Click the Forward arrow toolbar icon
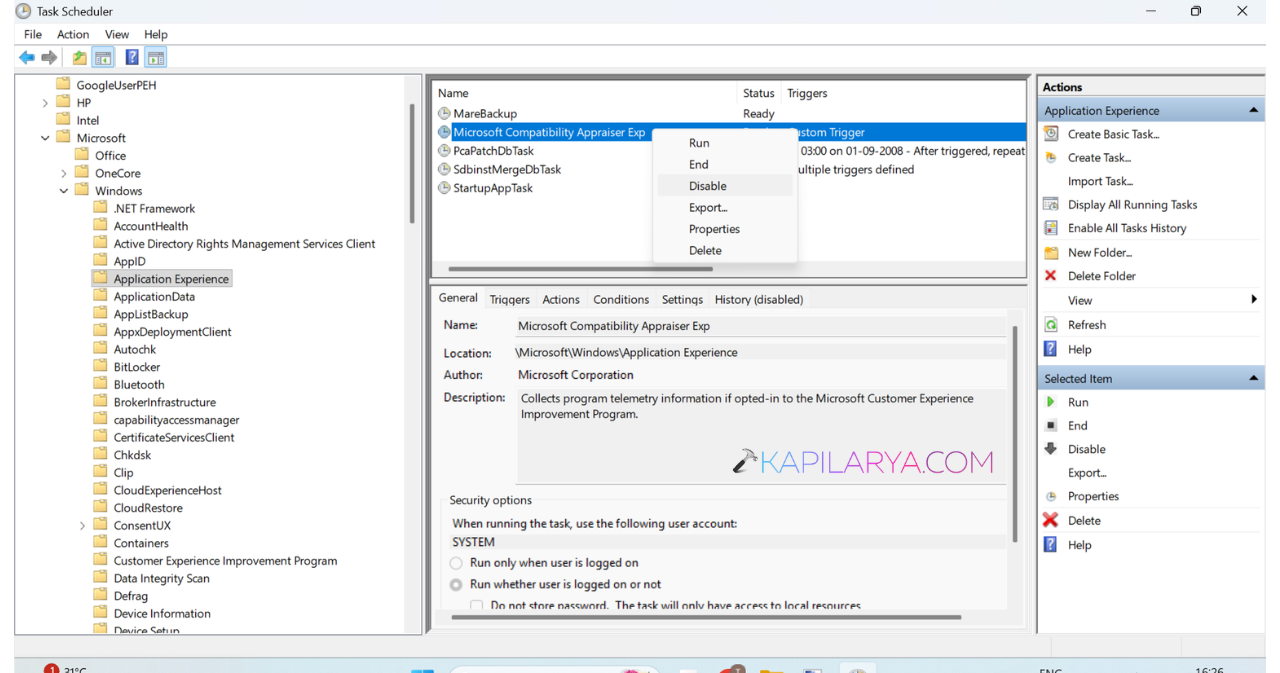 pyautogui.click(x=49, y=58)
